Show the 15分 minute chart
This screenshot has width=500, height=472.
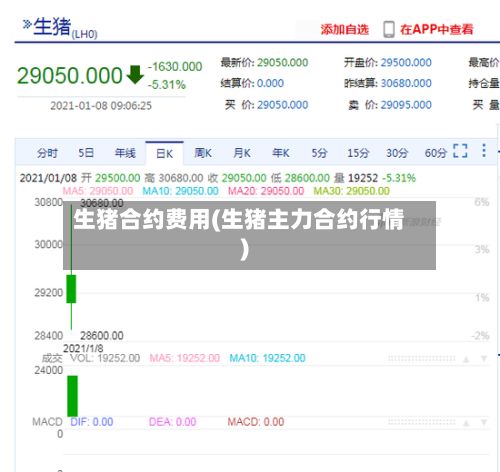click(x=358, y=153)
